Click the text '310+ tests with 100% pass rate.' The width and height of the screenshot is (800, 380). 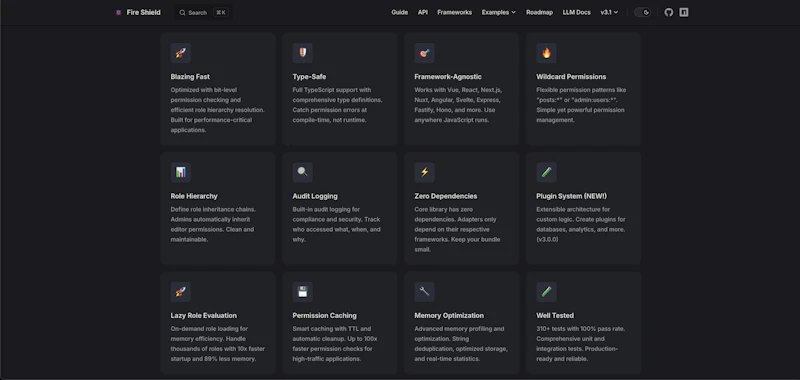(x=581, y=328)
